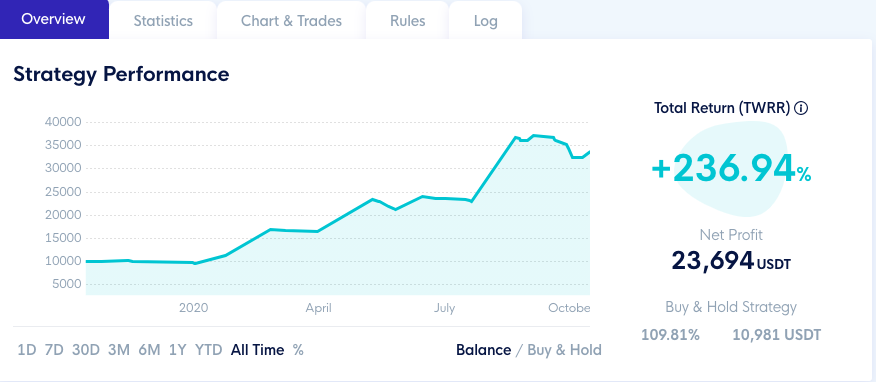Click the Total Return info icon

pos(801,108)
